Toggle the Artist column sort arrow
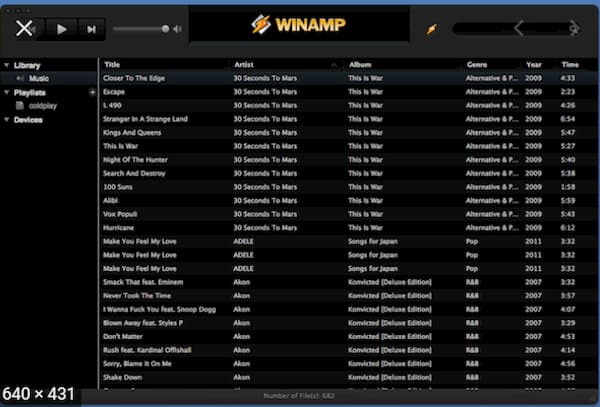 (335, 65)
